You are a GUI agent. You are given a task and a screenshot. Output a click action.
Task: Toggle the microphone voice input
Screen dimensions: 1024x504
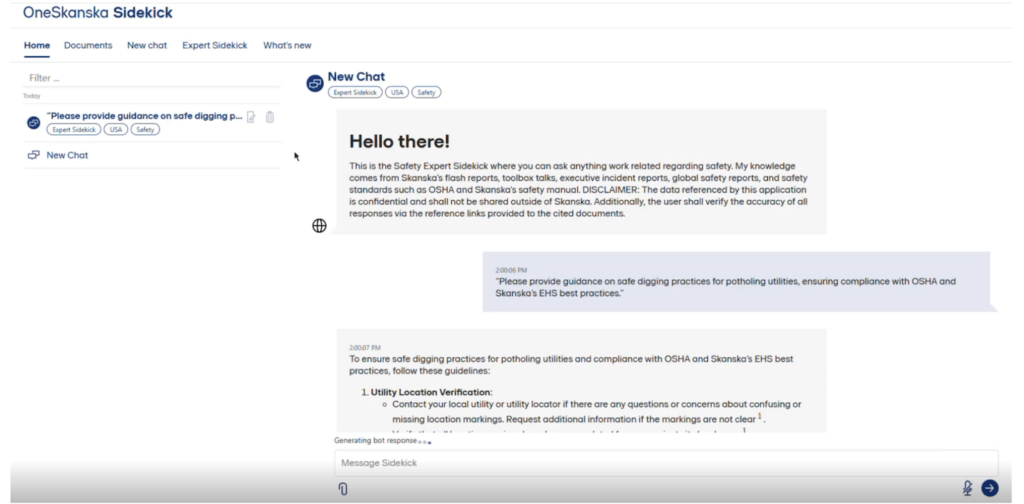pos(967,488)
